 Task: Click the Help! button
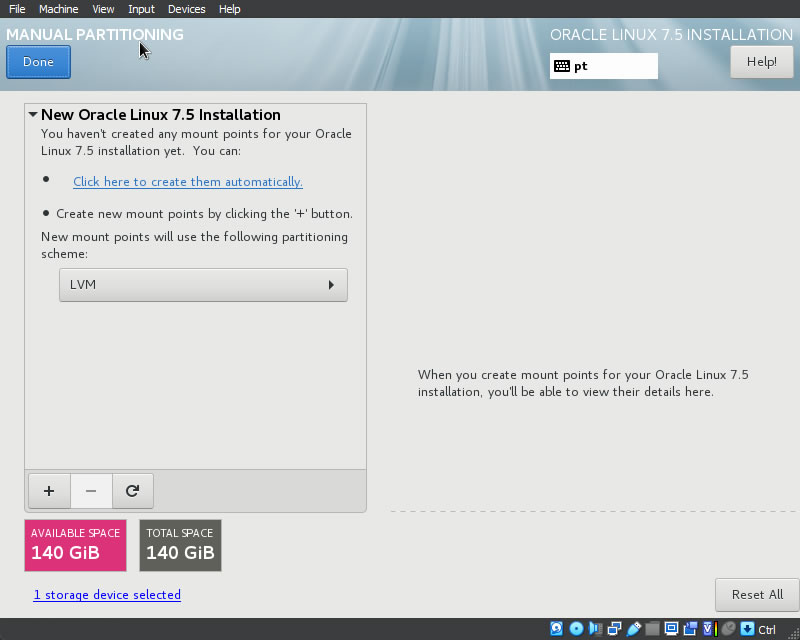[x=761, y=62]
